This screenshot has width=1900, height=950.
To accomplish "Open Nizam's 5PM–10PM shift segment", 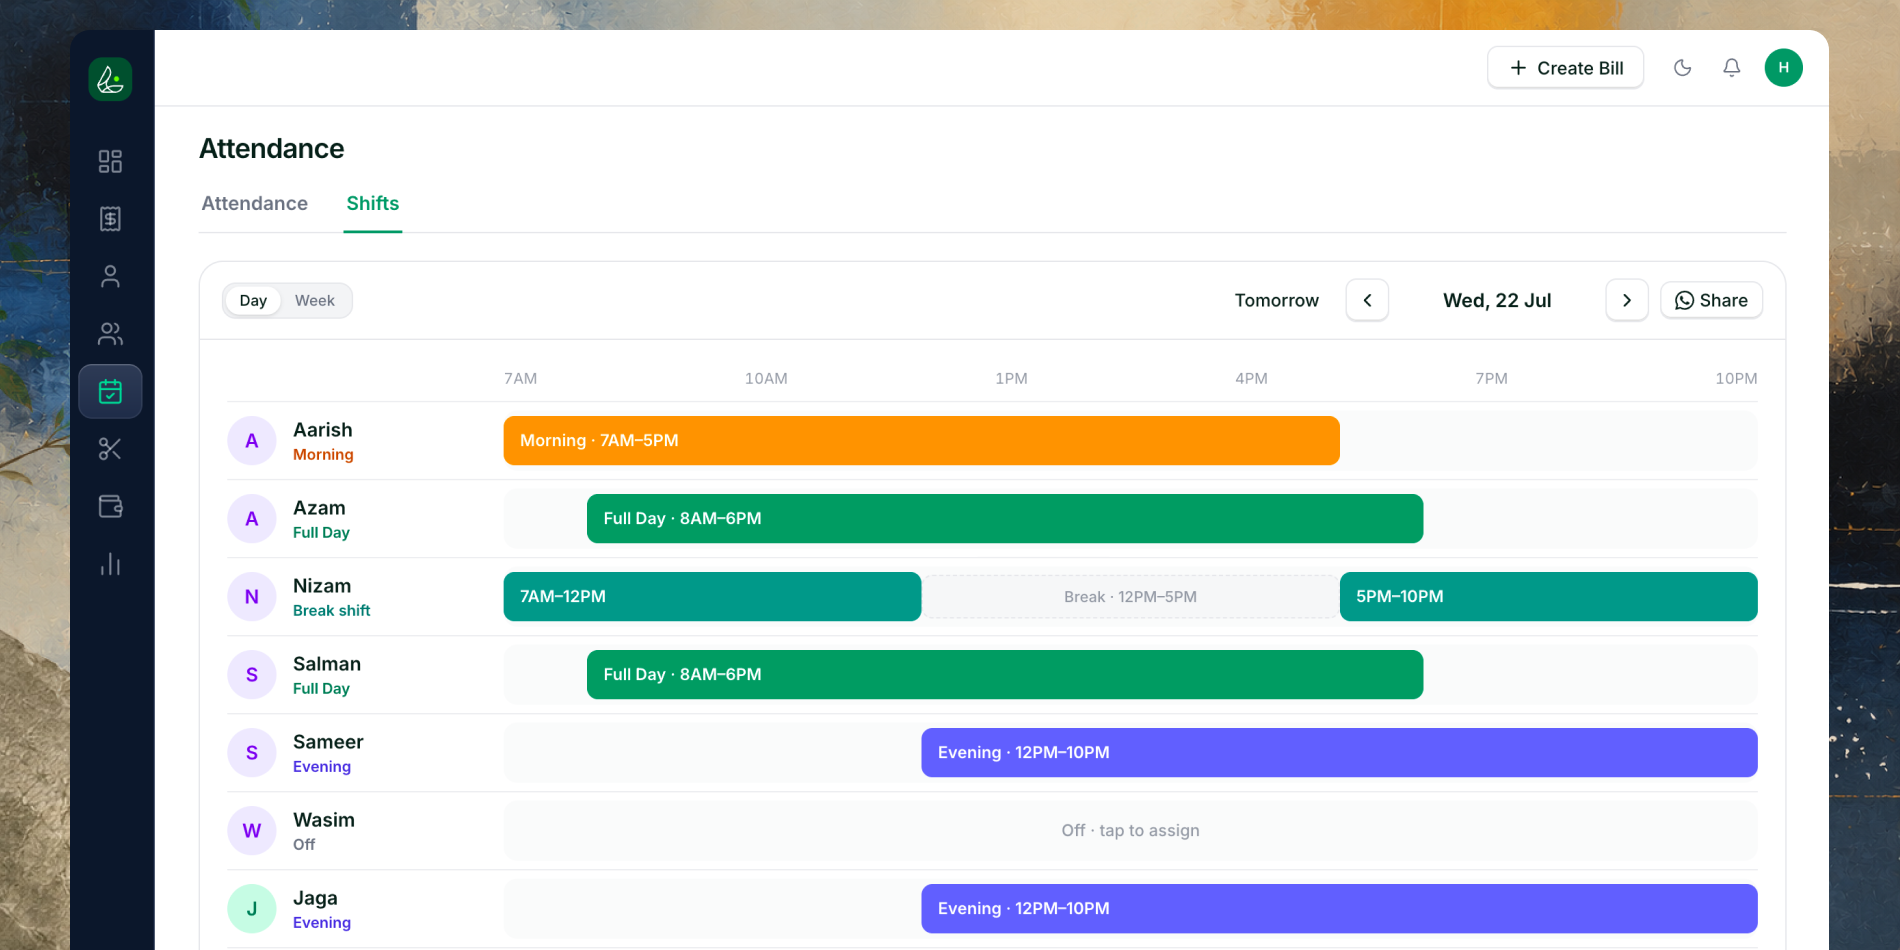I will coord(1548,597).
